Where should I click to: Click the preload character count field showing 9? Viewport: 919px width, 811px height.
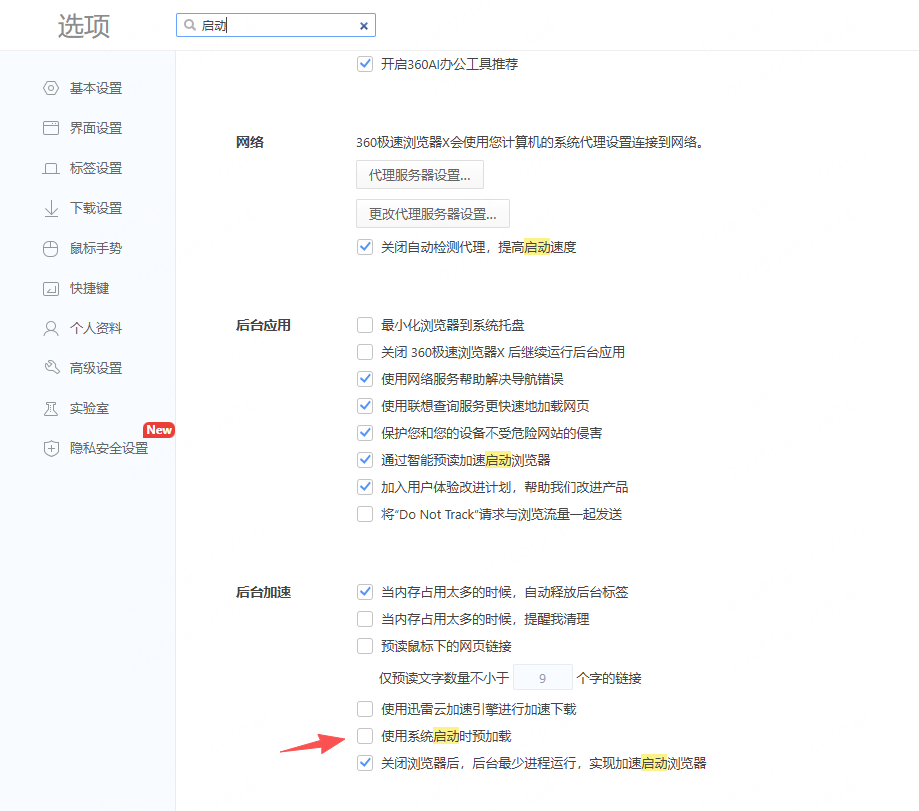[542, 678]
